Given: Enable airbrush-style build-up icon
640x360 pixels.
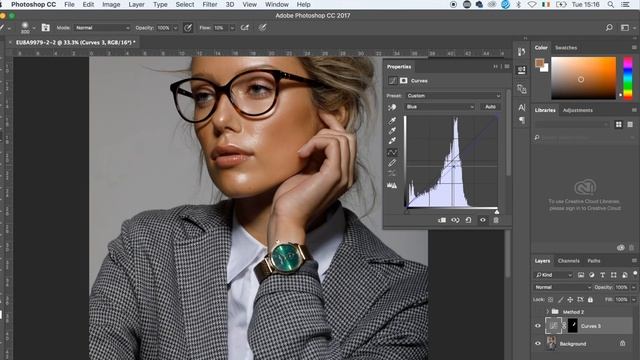Looking at the screenshot, I should (244, 28).
